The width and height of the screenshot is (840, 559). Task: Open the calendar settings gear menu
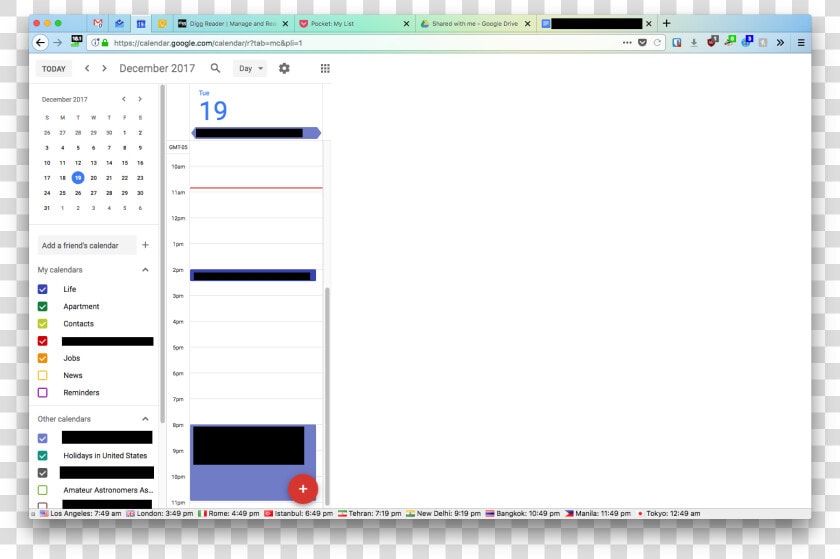click(284, 68)
